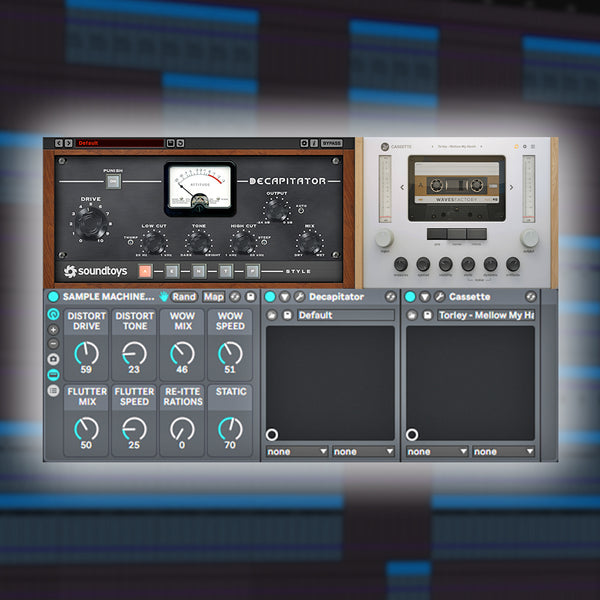This screenshot has height=600, width=600.
Task: Select style E on Decapitator
Action: coord(172,271)
